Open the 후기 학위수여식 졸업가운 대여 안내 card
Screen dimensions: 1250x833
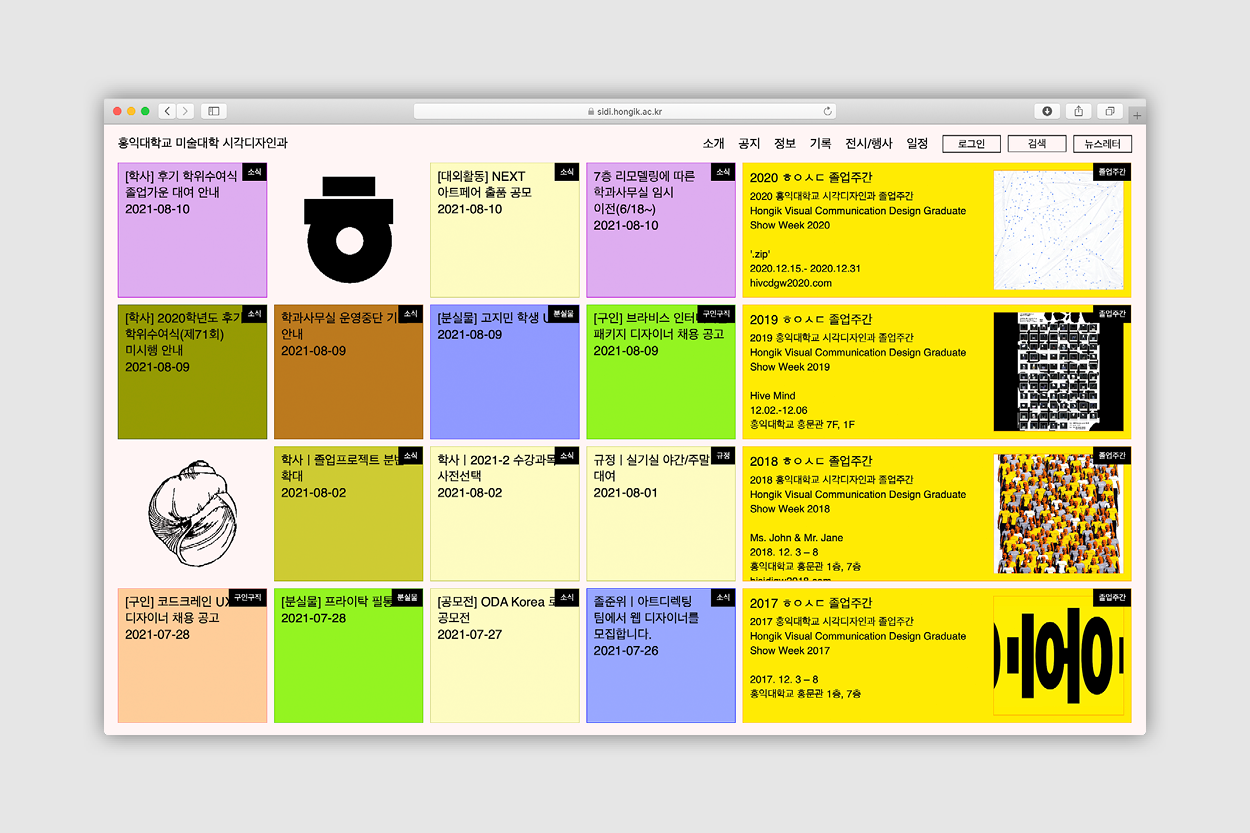click(192, 230)
